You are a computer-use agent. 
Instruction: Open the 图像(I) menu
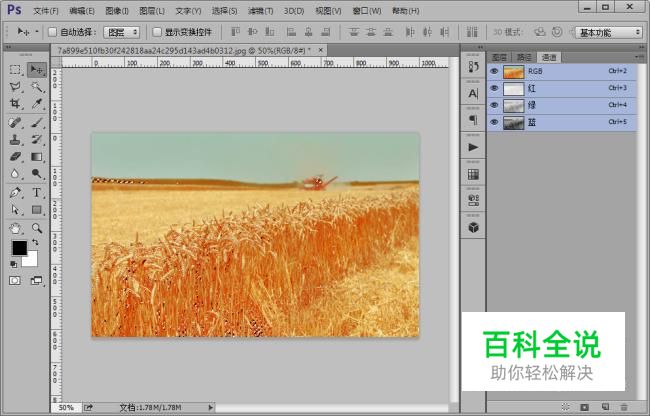point(116,11)
